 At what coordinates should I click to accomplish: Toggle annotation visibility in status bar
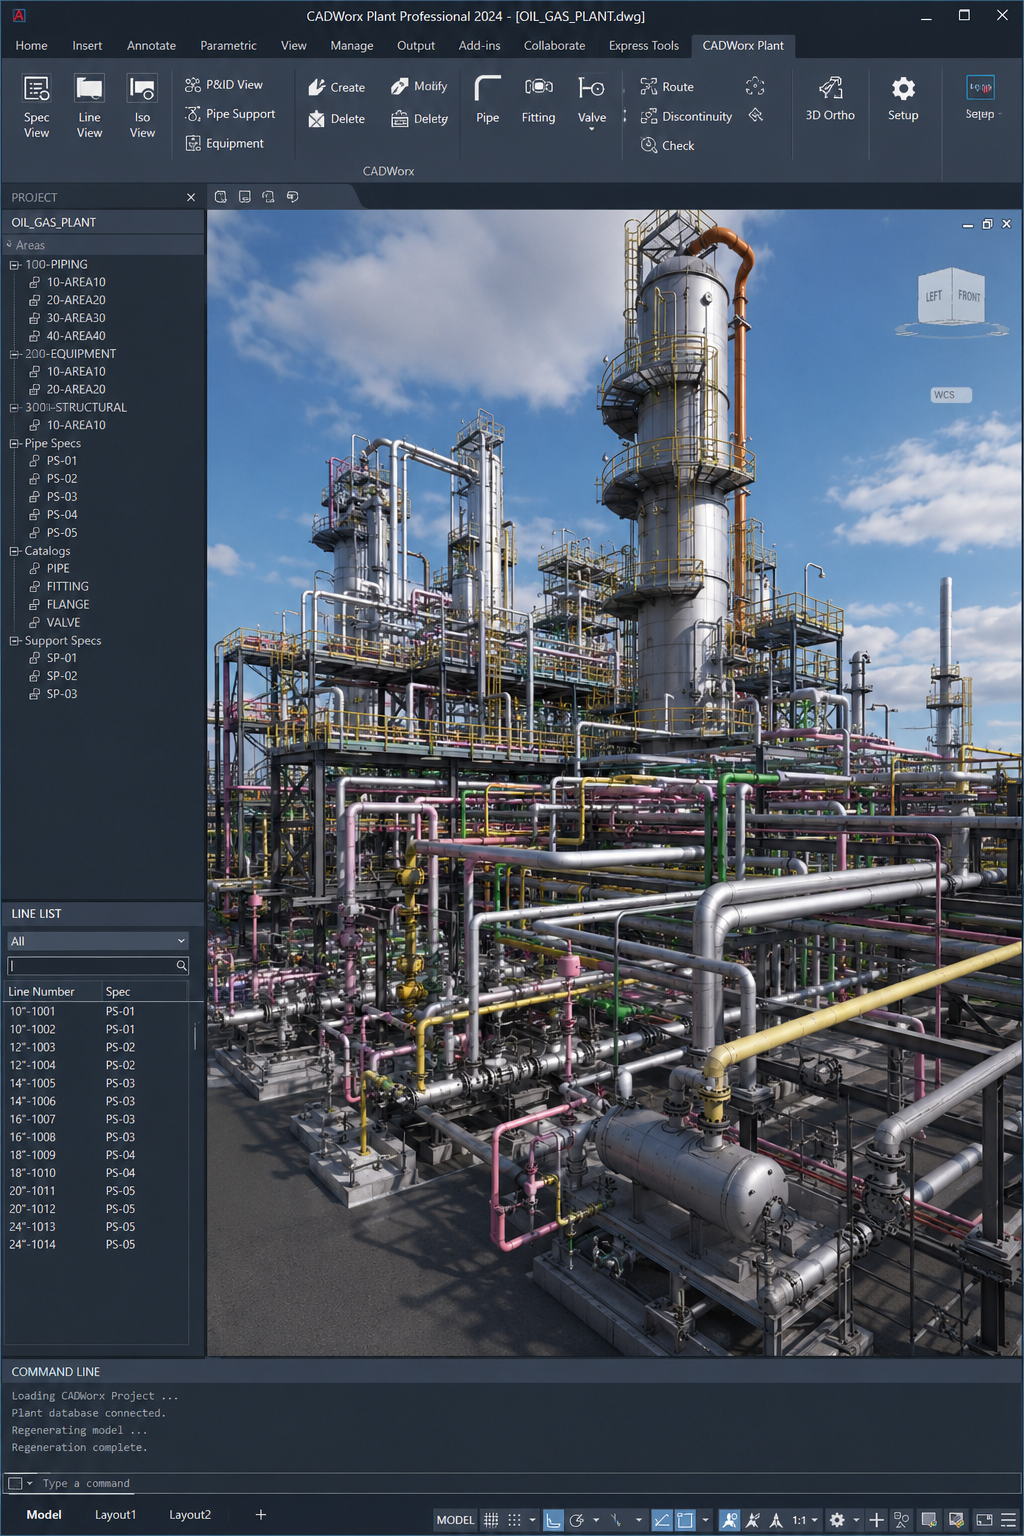click(x=730, y=1520)
